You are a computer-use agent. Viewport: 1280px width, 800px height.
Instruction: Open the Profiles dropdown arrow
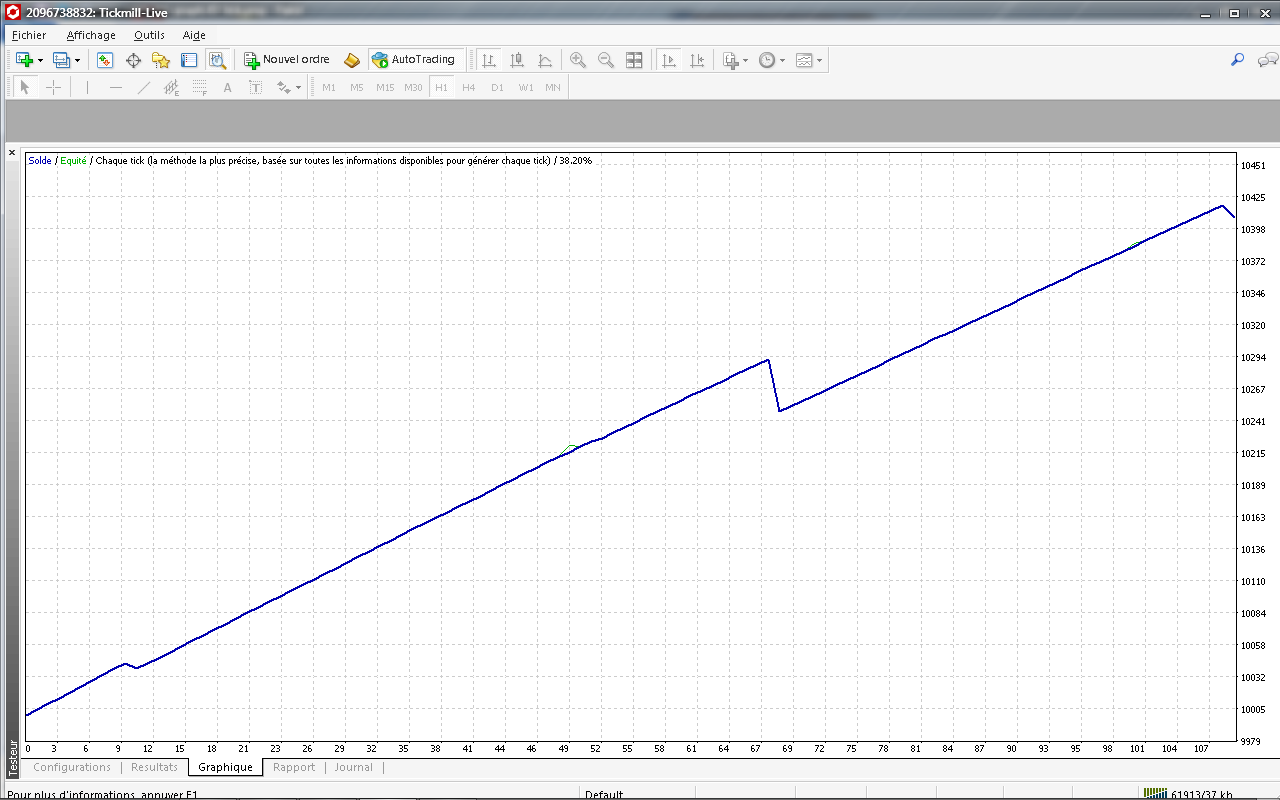76,61
